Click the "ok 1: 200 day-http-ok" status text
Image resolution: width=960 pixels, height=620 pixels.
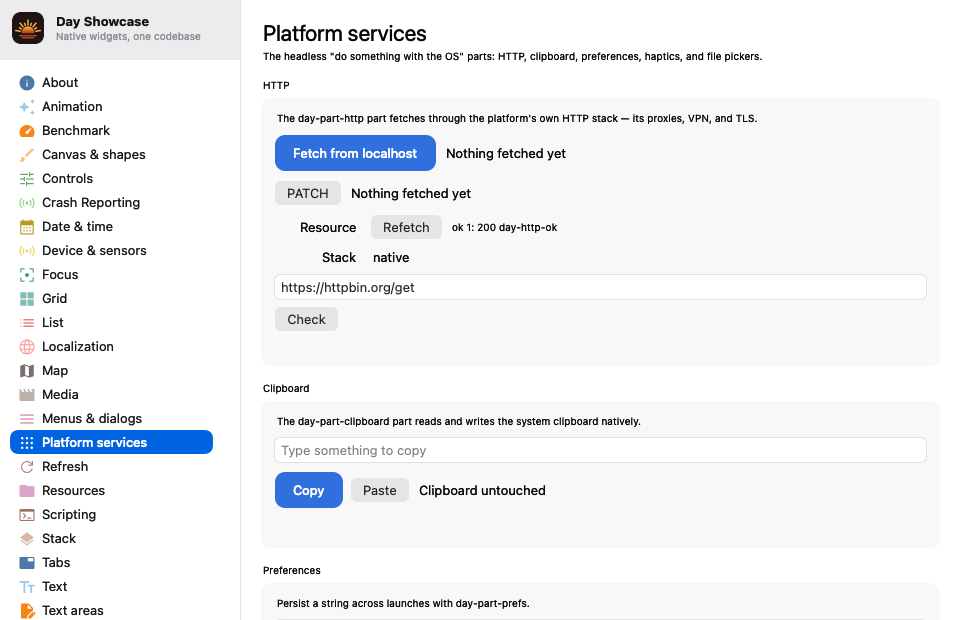[504, 228]
